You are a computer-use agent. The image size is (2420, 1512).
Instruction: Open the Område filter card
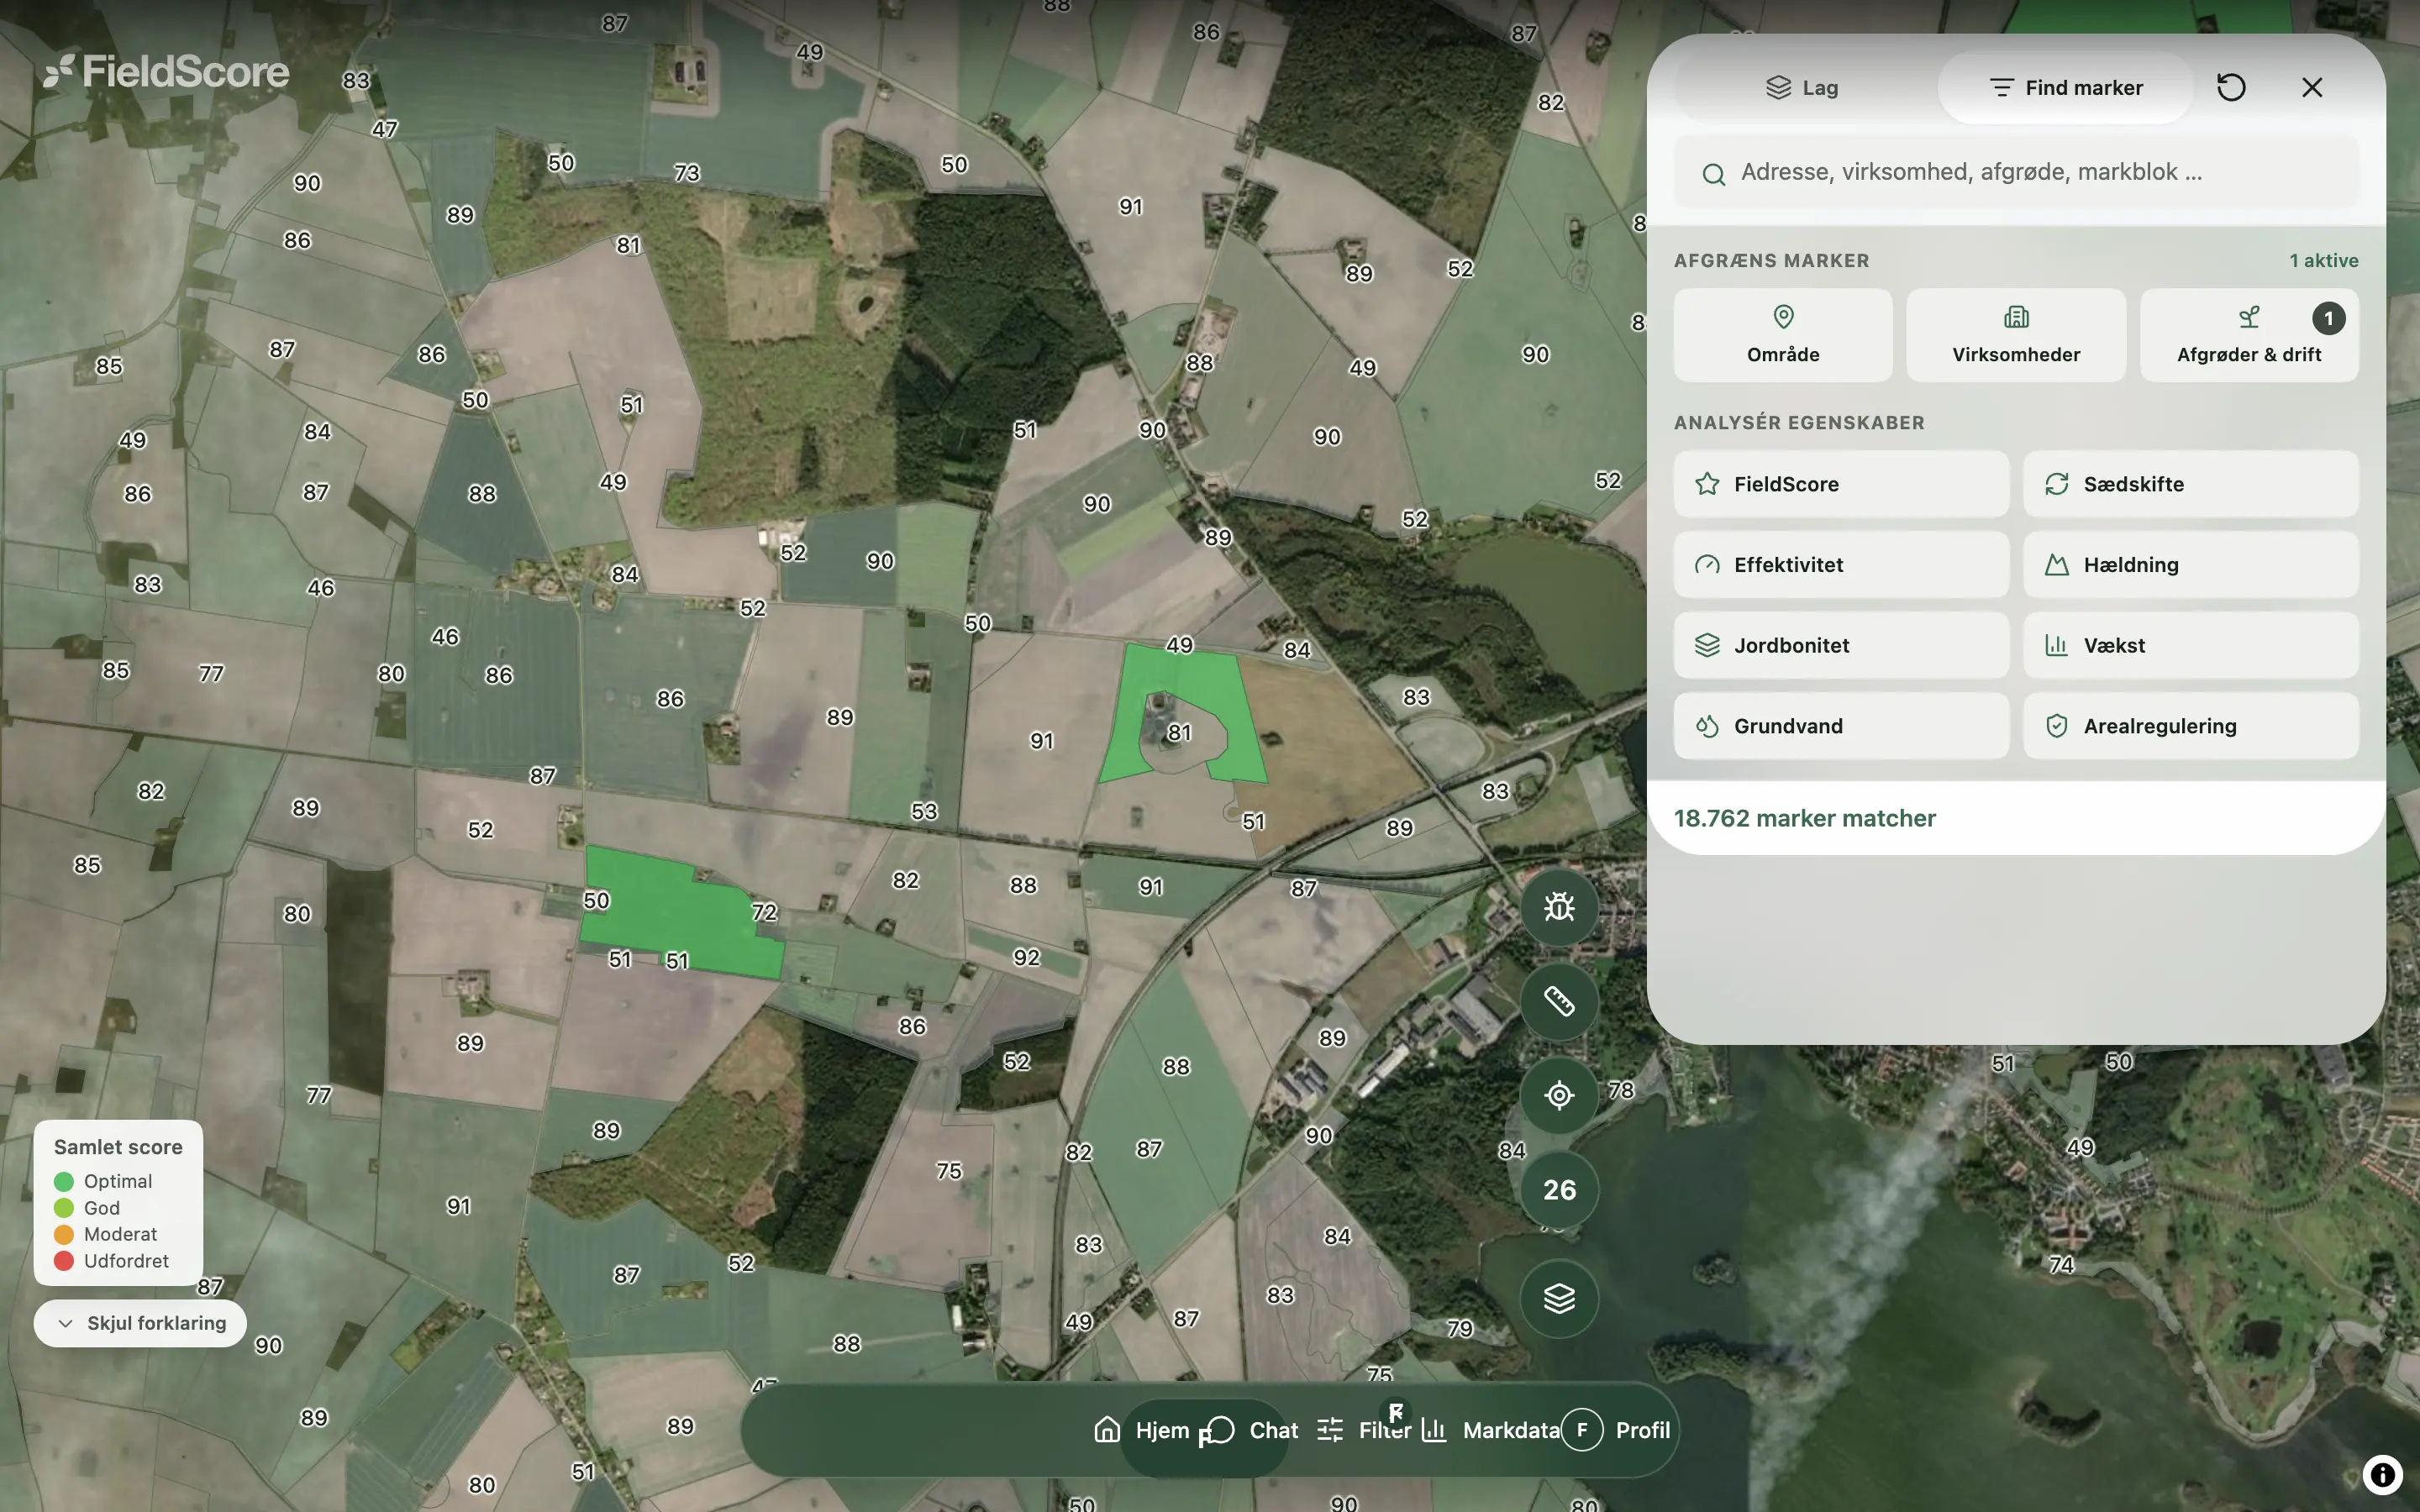click(x=1783, y=335)
